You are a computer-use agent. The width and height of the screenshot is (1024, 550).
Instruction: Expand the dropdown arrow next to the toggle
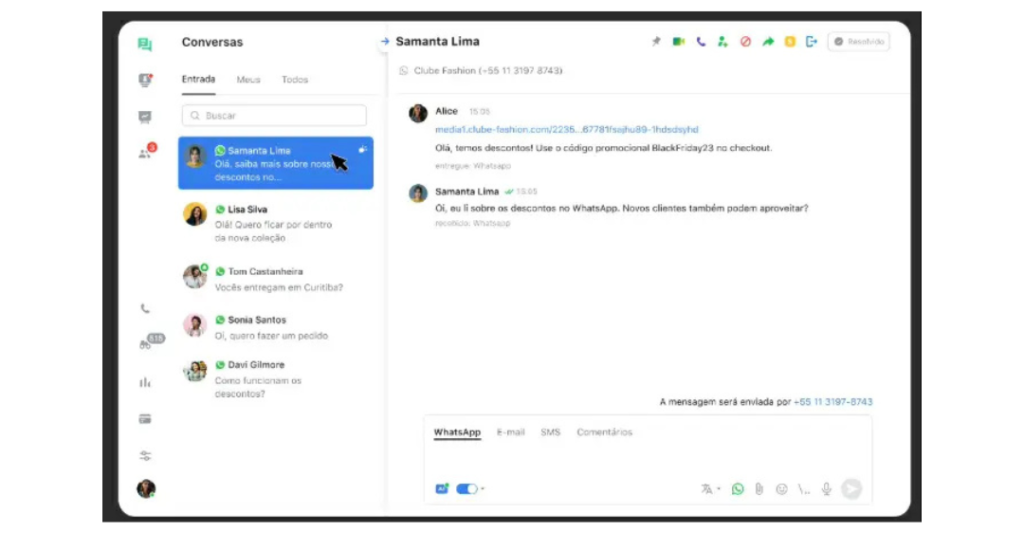(483, 489)
